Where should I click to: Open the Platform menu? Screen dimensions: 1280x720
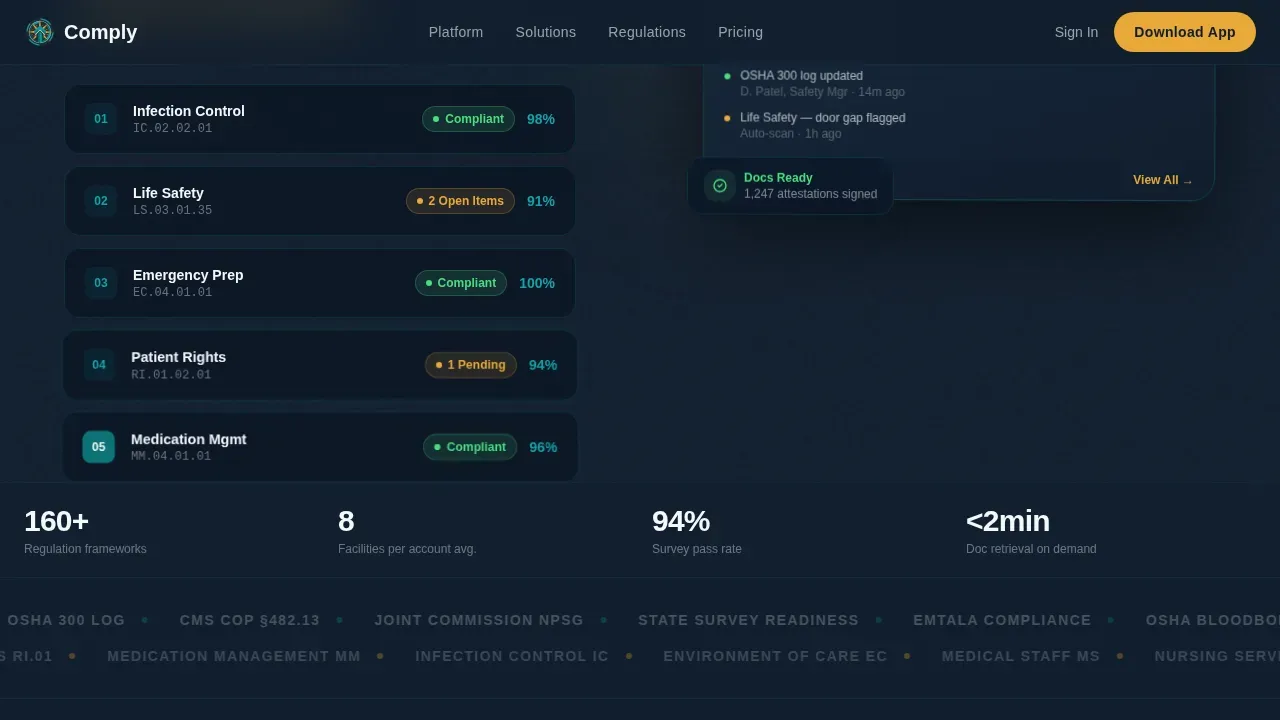tap(456, 32)
